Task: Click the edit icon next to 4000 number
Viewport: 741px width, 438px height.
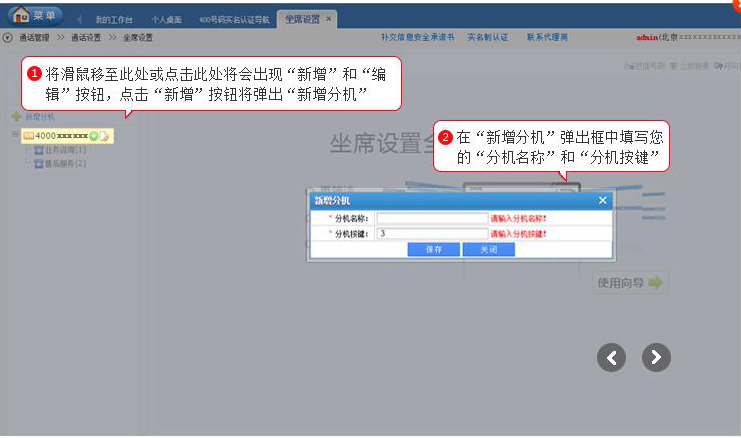Action: point(104,135)
